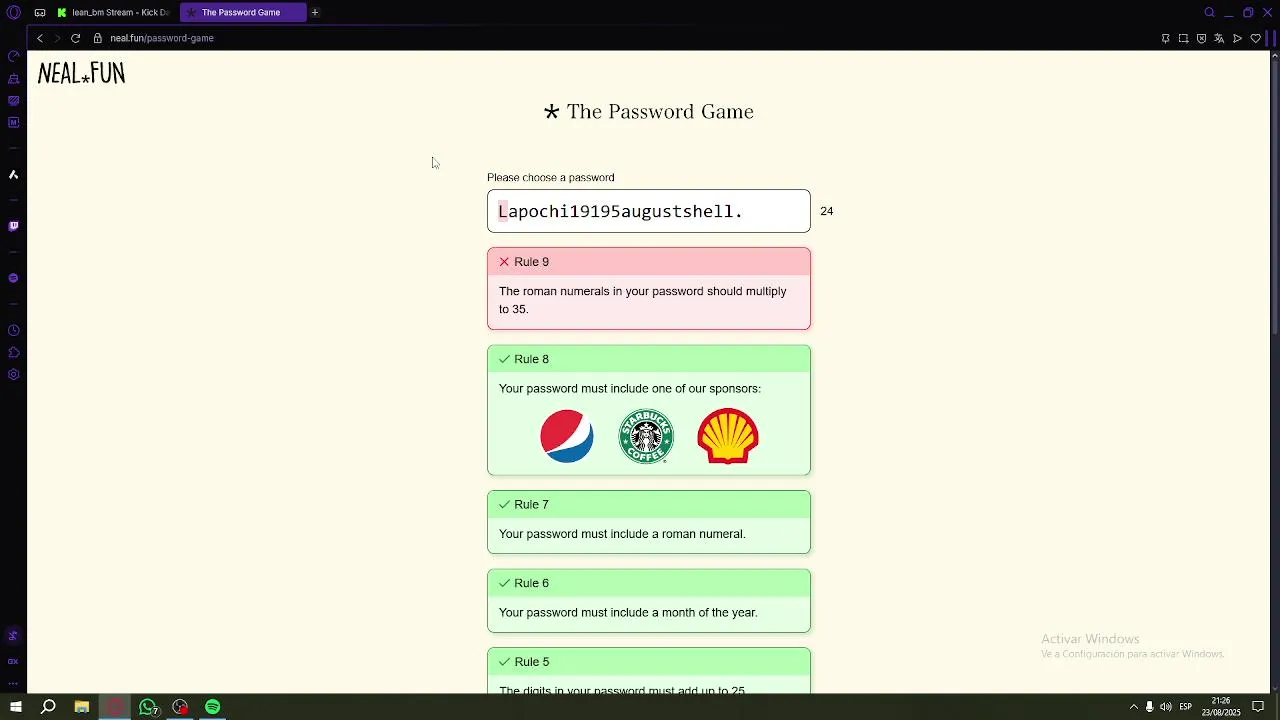
Task: Open the M sidebar panel icon
Action: point(13,123)
